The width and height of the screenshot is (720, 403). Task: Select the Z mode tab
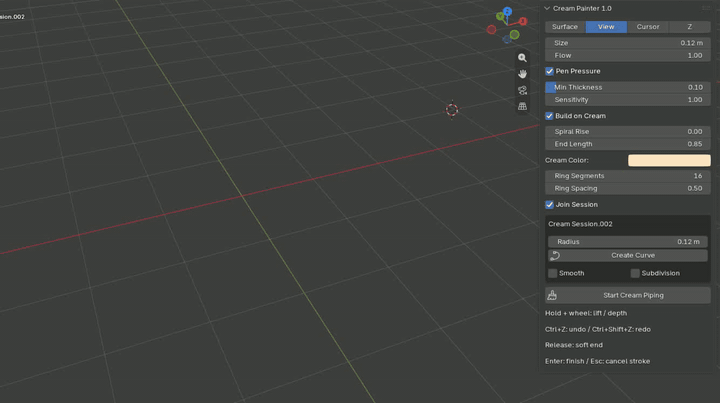point(690,27)
